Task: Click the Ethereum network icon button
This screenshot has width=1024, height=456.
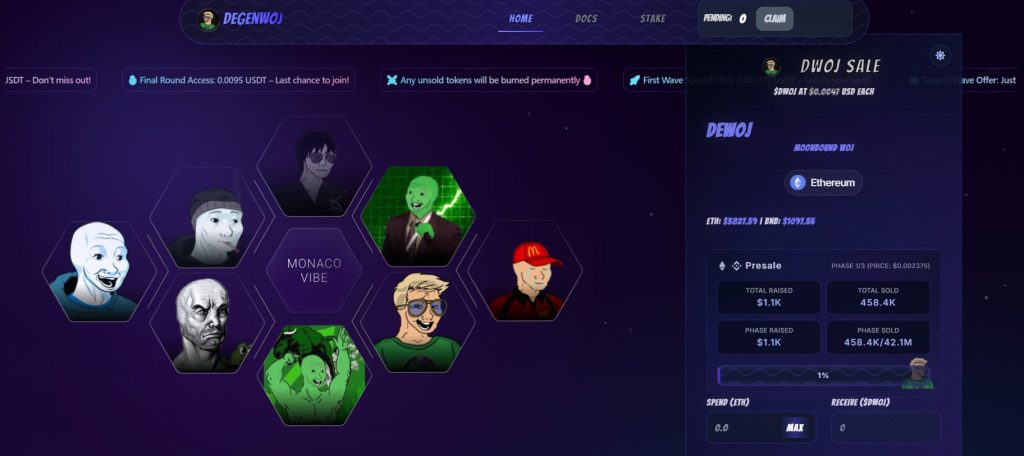Action: click(x=823, y=183)
